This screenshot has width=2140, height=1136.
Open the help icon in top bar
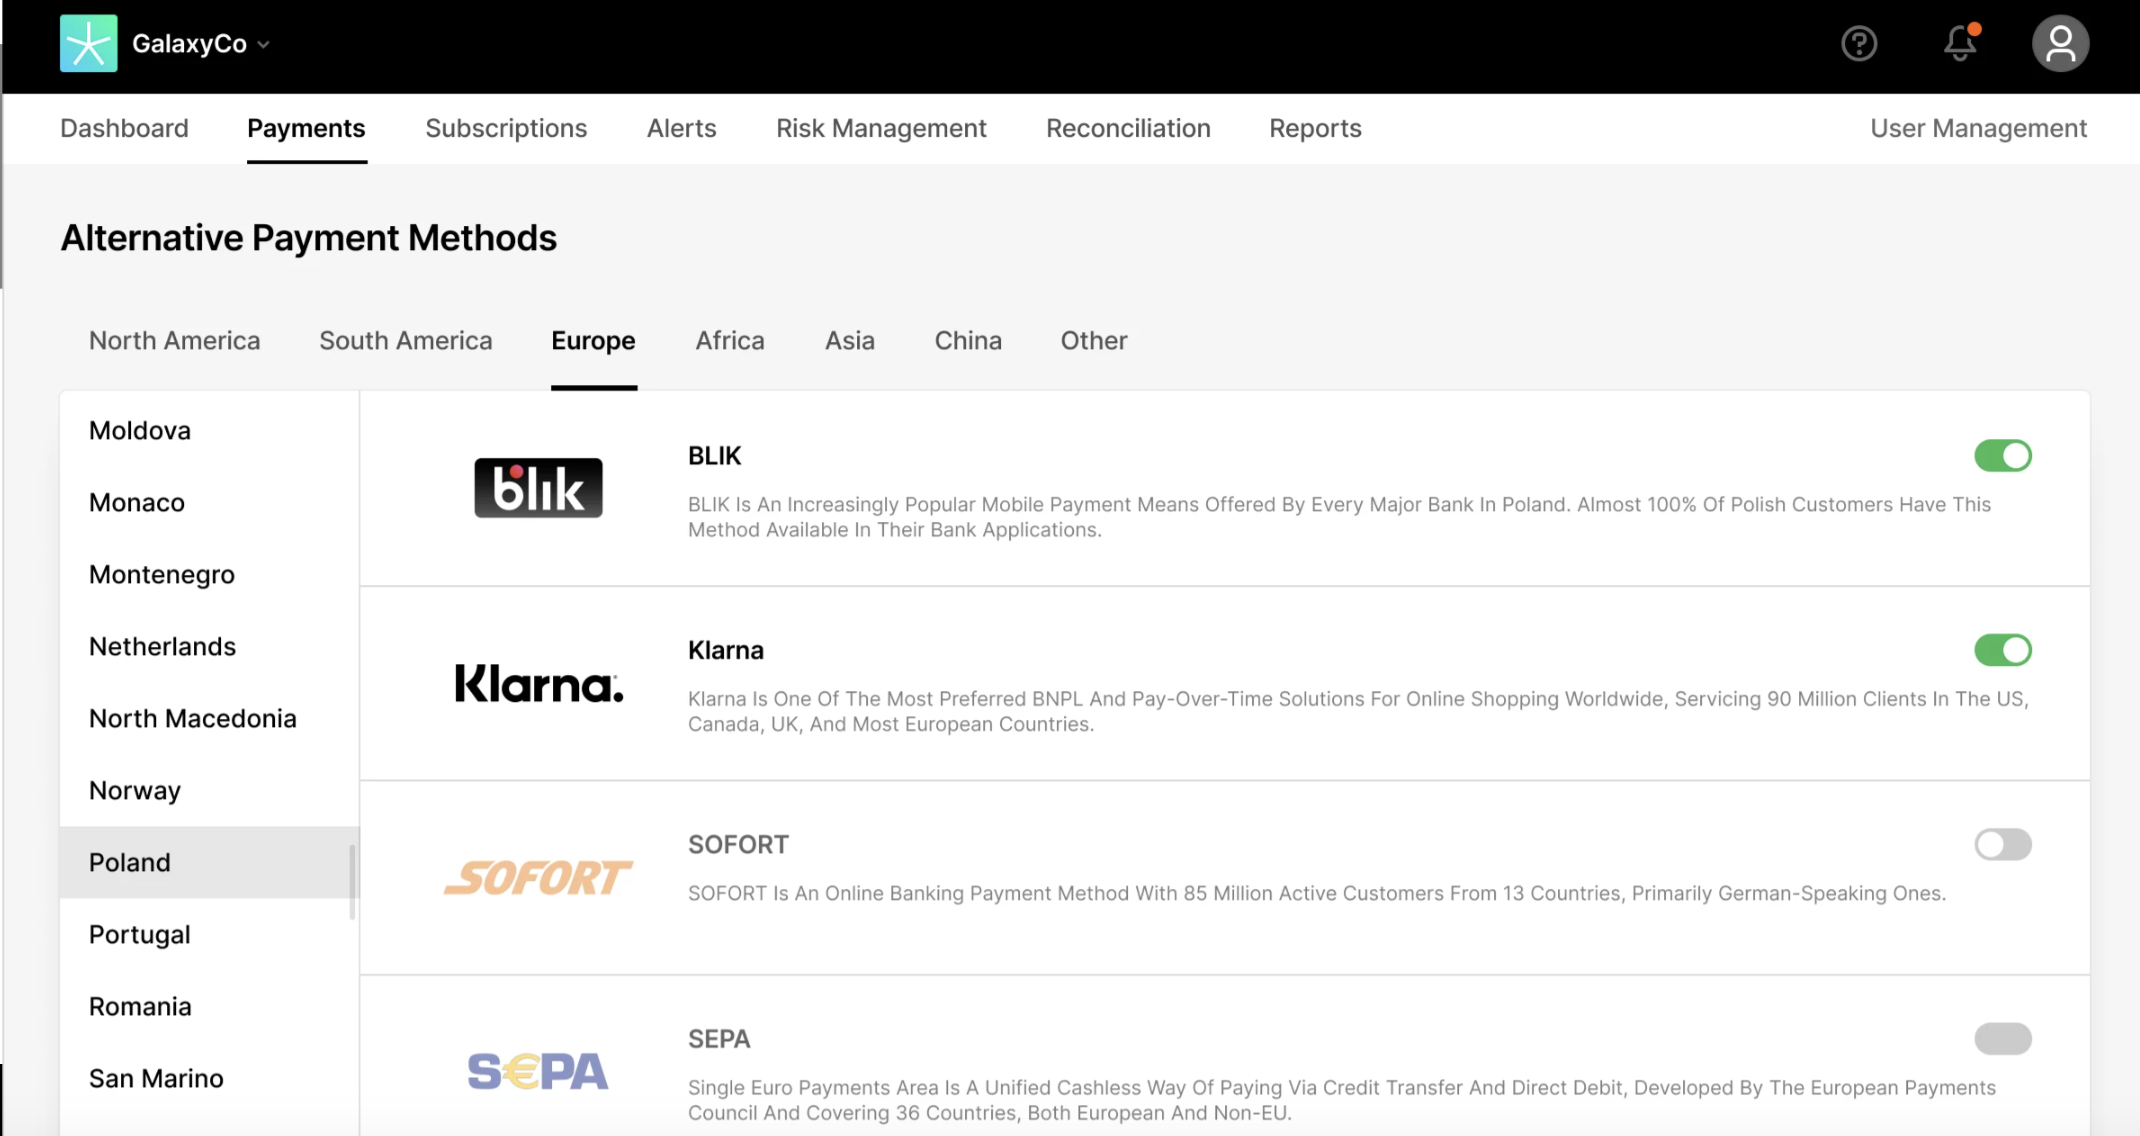pos(1859,44)
